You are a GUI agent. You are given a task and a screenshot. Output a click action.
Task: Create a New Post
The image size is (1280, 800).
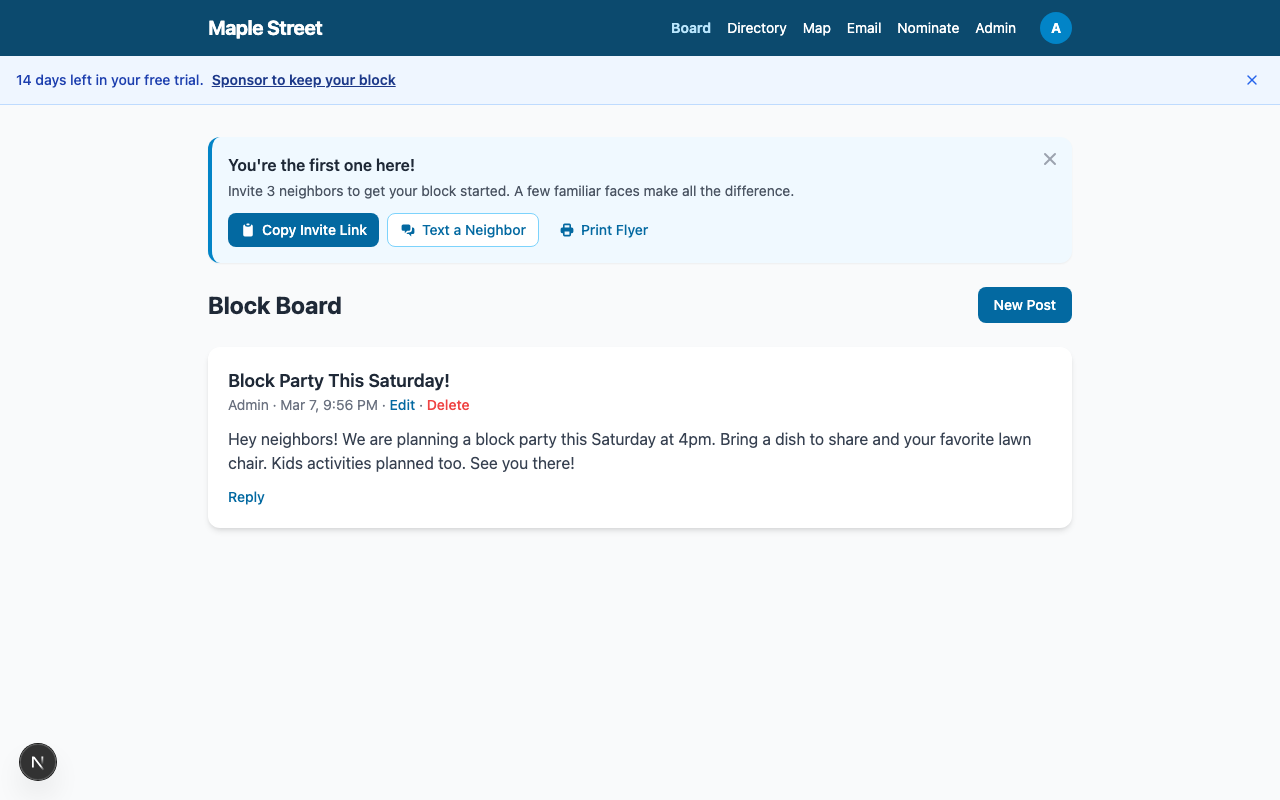1024,305
